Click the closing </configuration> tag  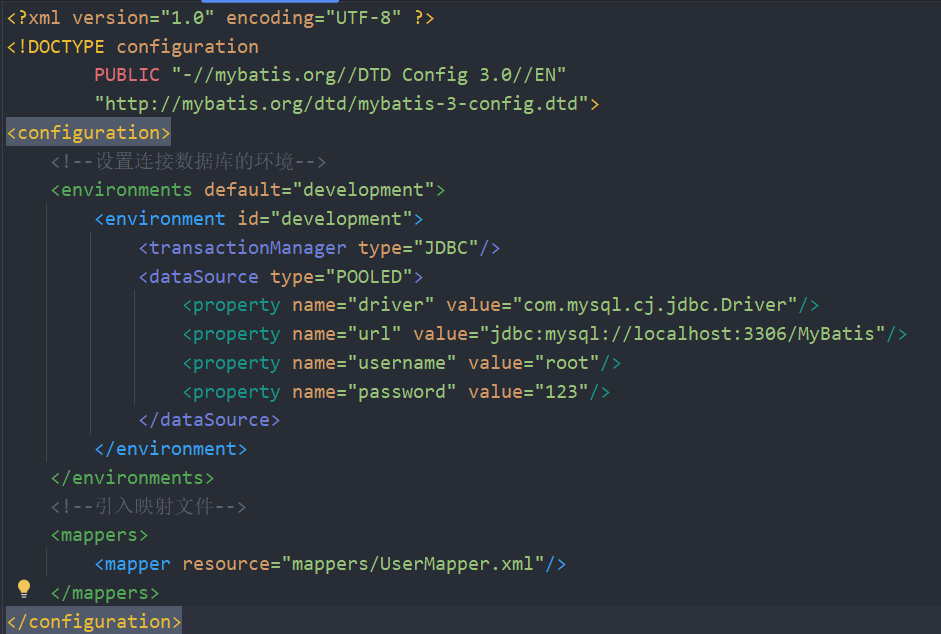pyautogui.click(x=94, y=621)
